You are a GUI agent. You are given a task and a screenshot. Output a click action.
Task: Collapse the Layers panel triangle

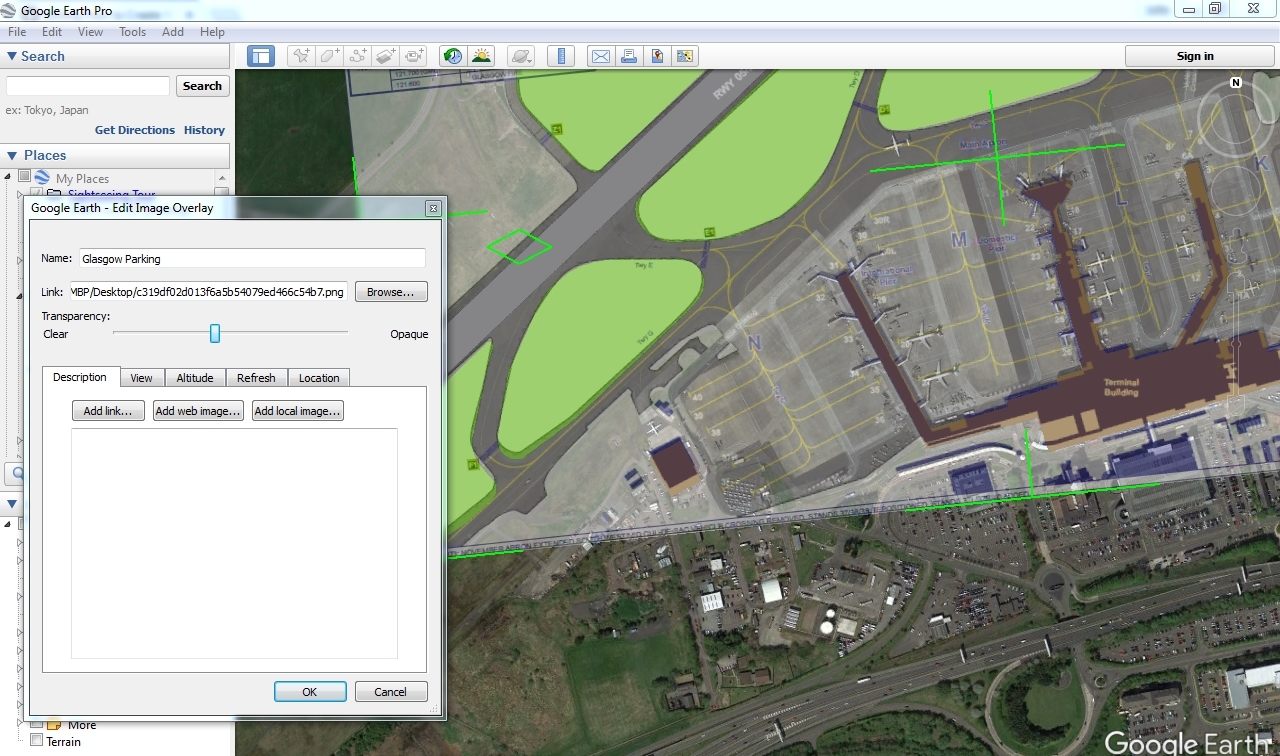pos(12,503)
